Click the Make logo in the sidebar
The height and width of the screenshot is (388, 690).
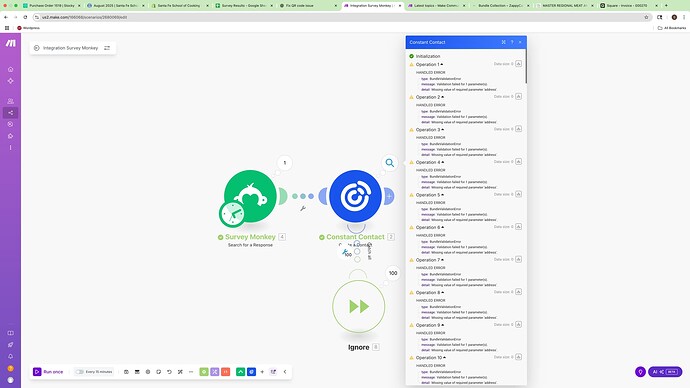coord(11,43)
